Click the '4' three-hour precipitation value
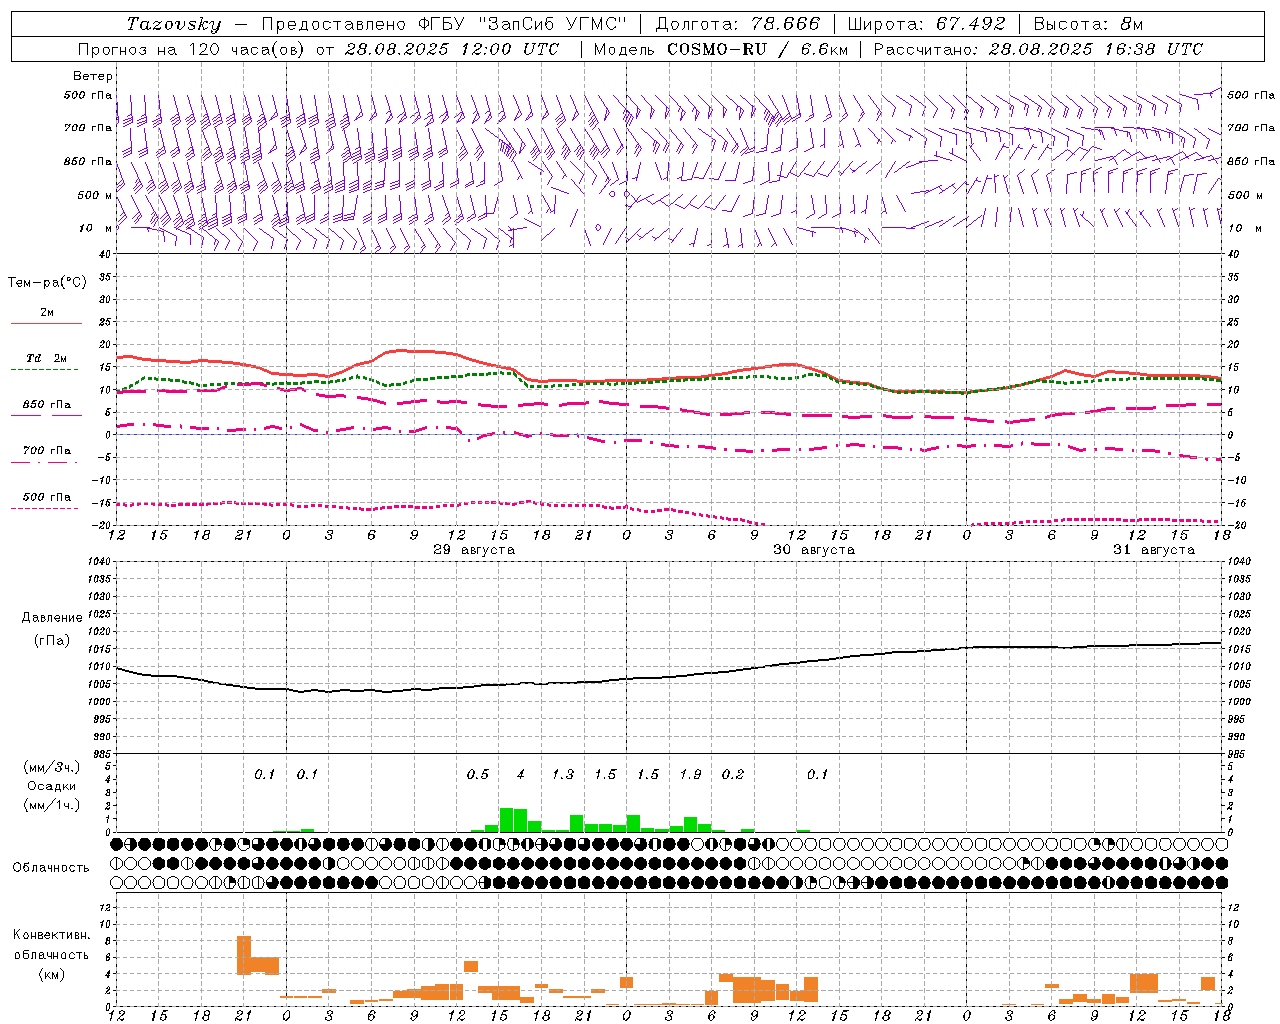This screenshot has width=1280, height=1024. (x=520, y=774)
